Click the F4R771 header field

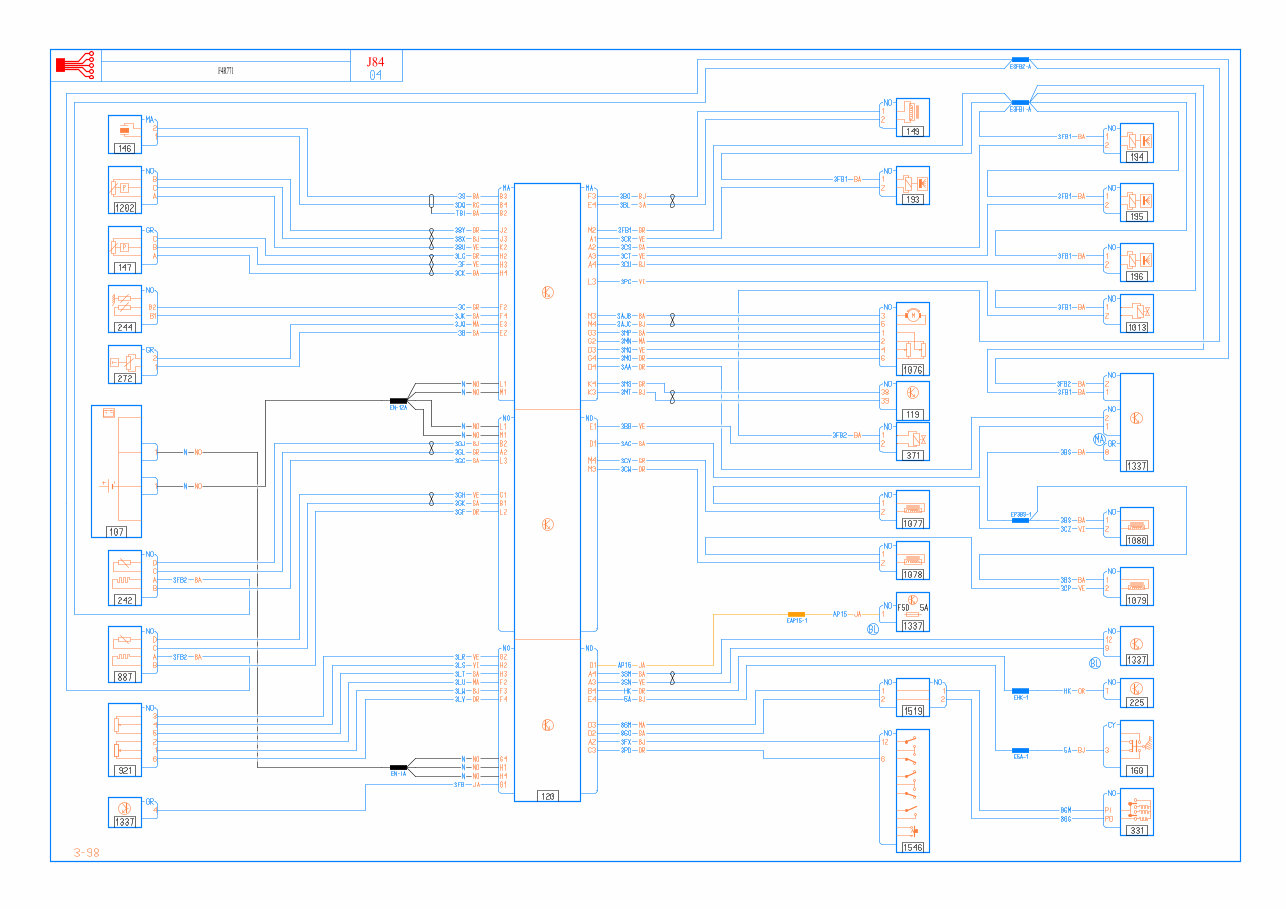(x=226, y=71)
